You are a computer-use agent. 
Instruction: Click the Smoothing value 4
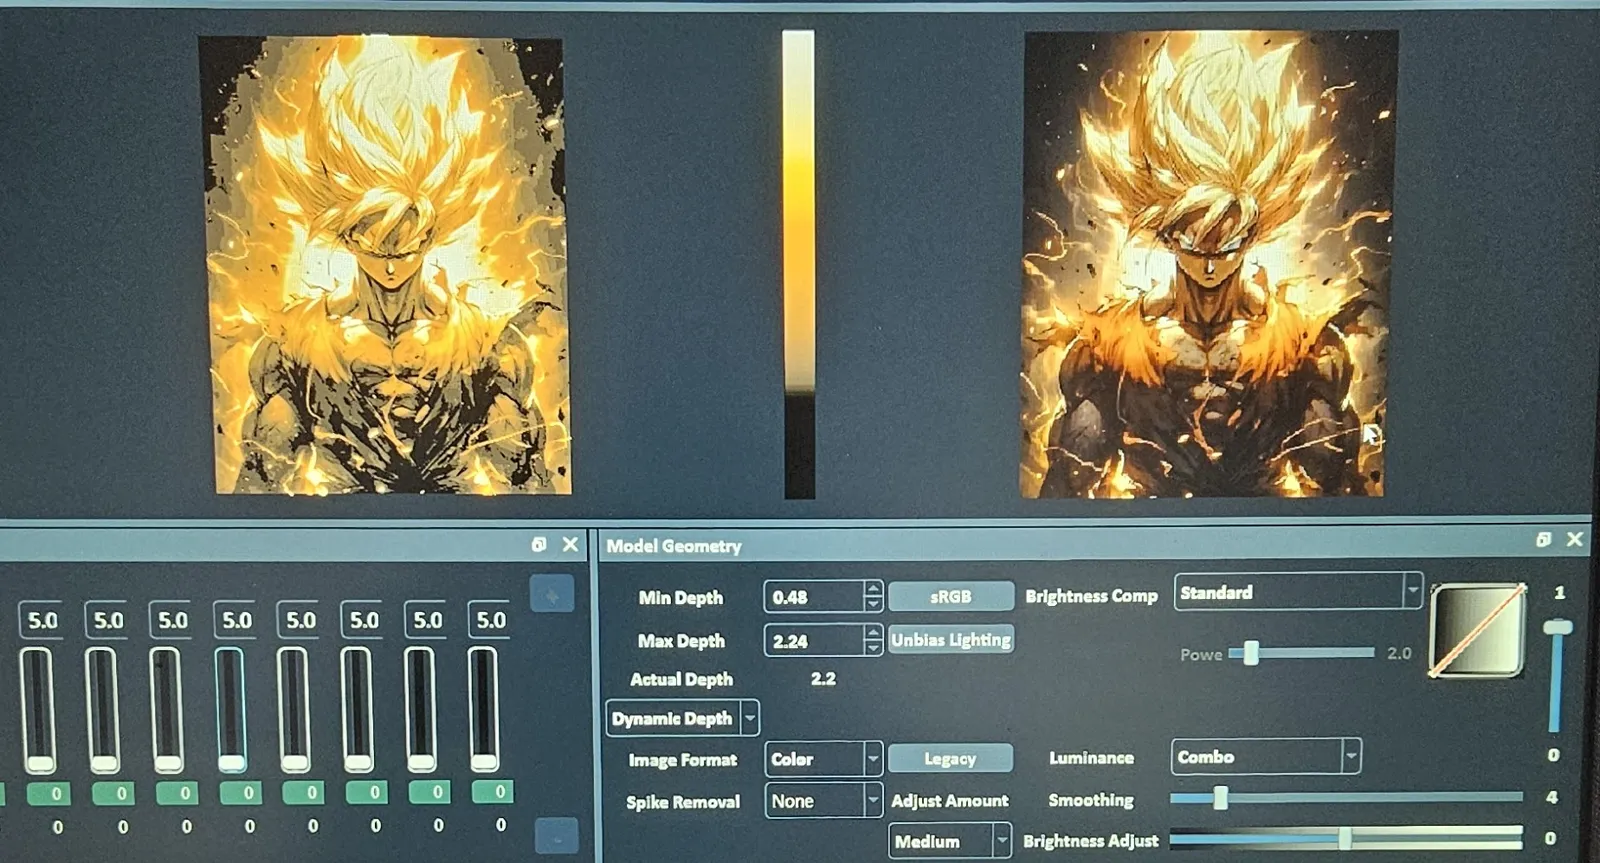point(1551,797)
